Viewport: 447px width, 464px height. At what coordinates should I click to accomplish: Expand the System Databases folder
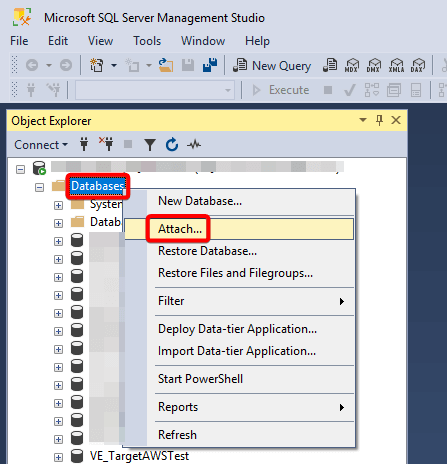[x=58, y=205]
